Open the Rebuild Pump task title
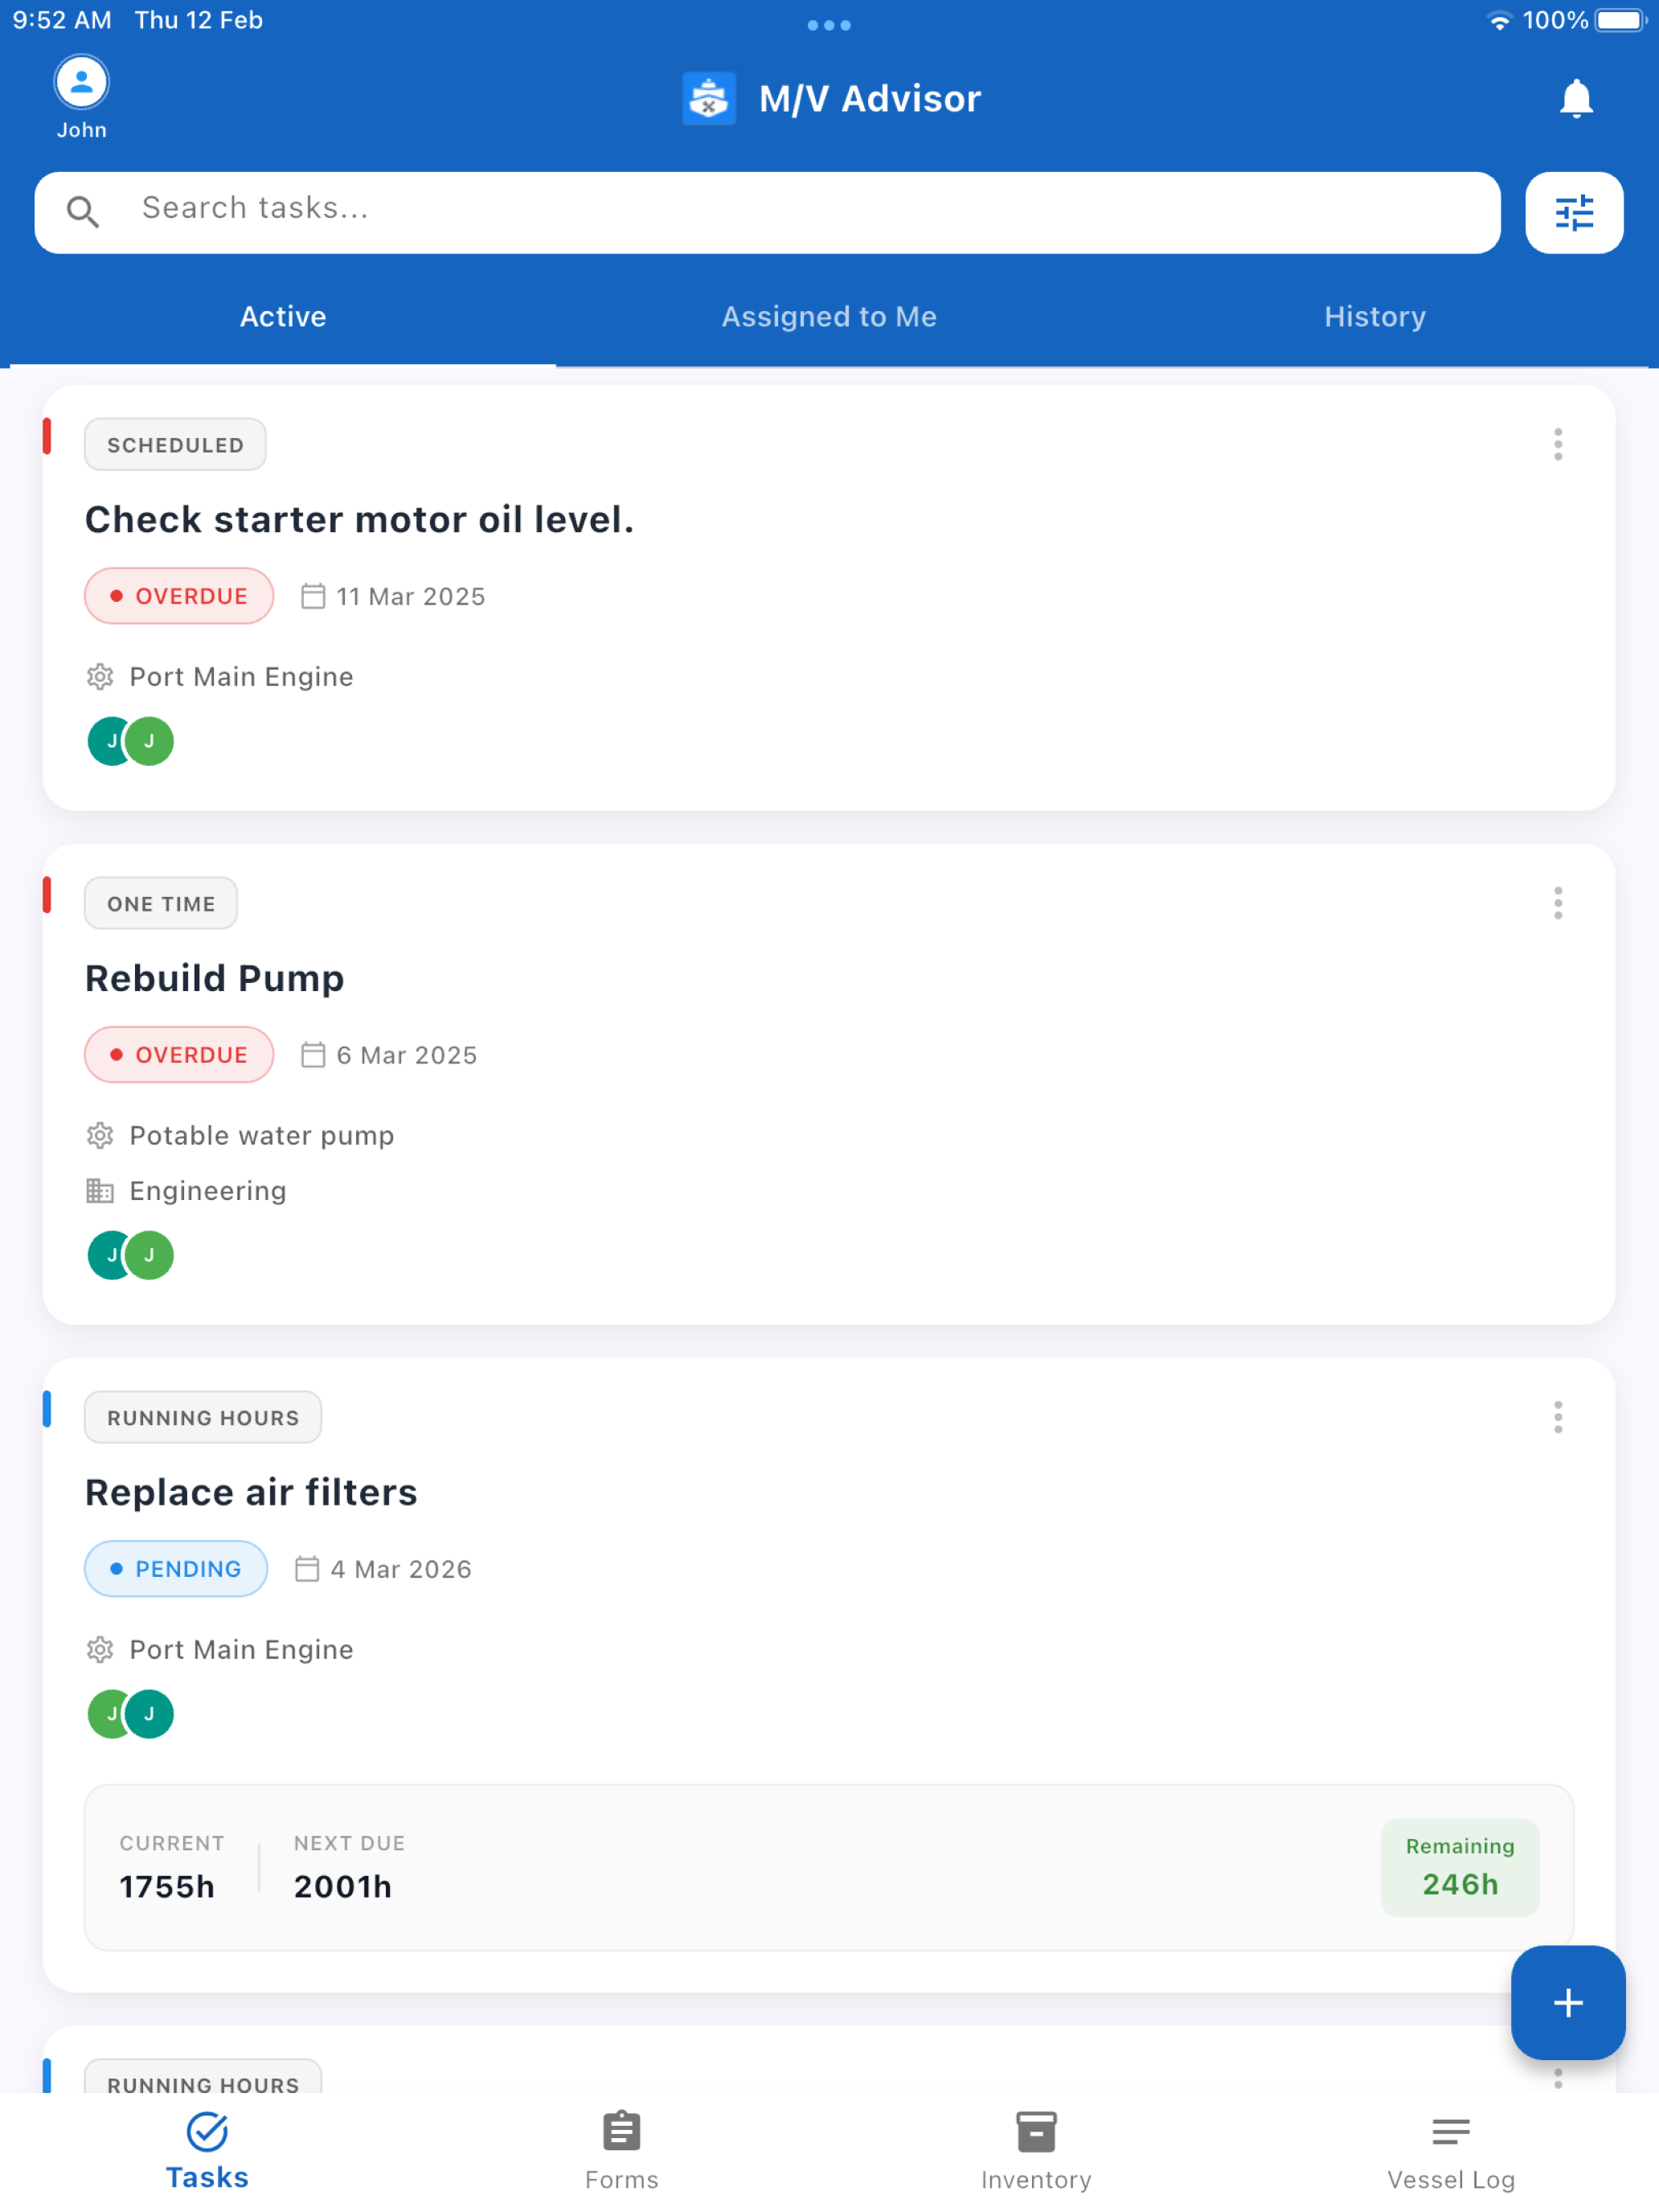The width and height of the screenshot is (1659, 2212). 214,978
